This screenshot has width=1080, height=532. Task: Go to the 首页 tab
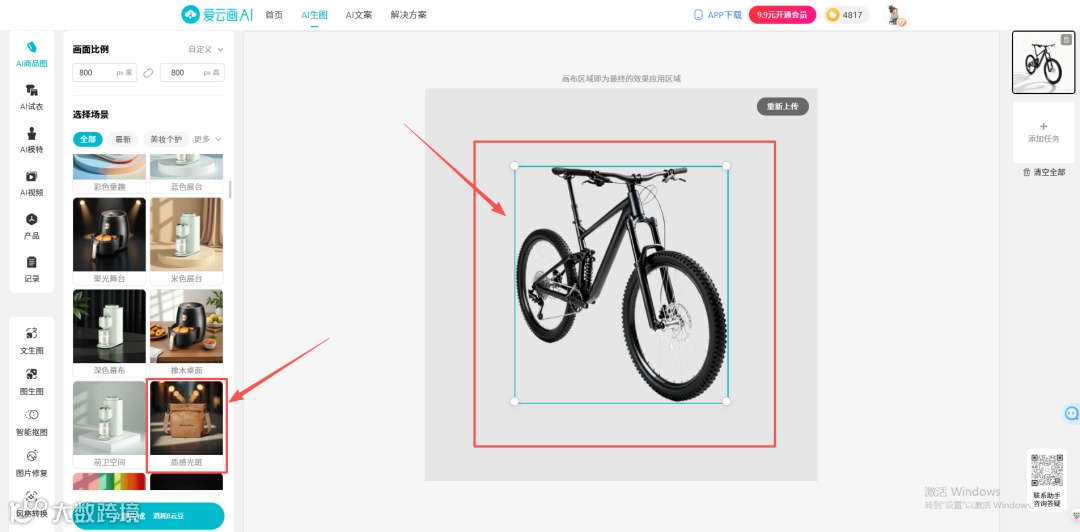coord(274,14)
